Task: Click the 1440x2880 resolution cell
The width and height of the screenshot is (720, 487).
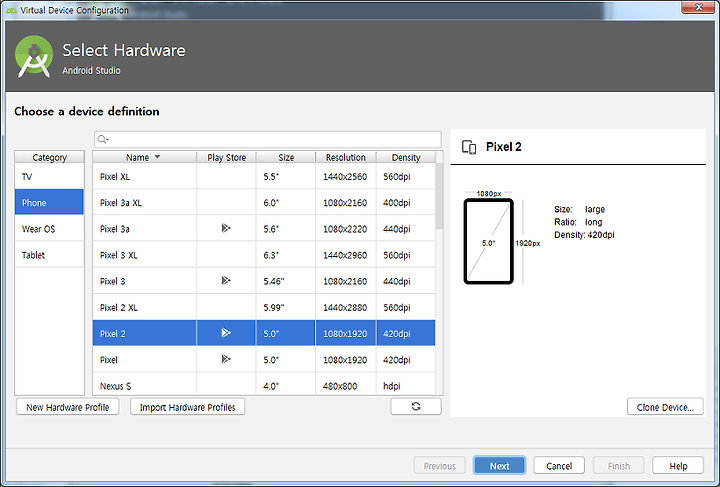Action: coord(345,308)
